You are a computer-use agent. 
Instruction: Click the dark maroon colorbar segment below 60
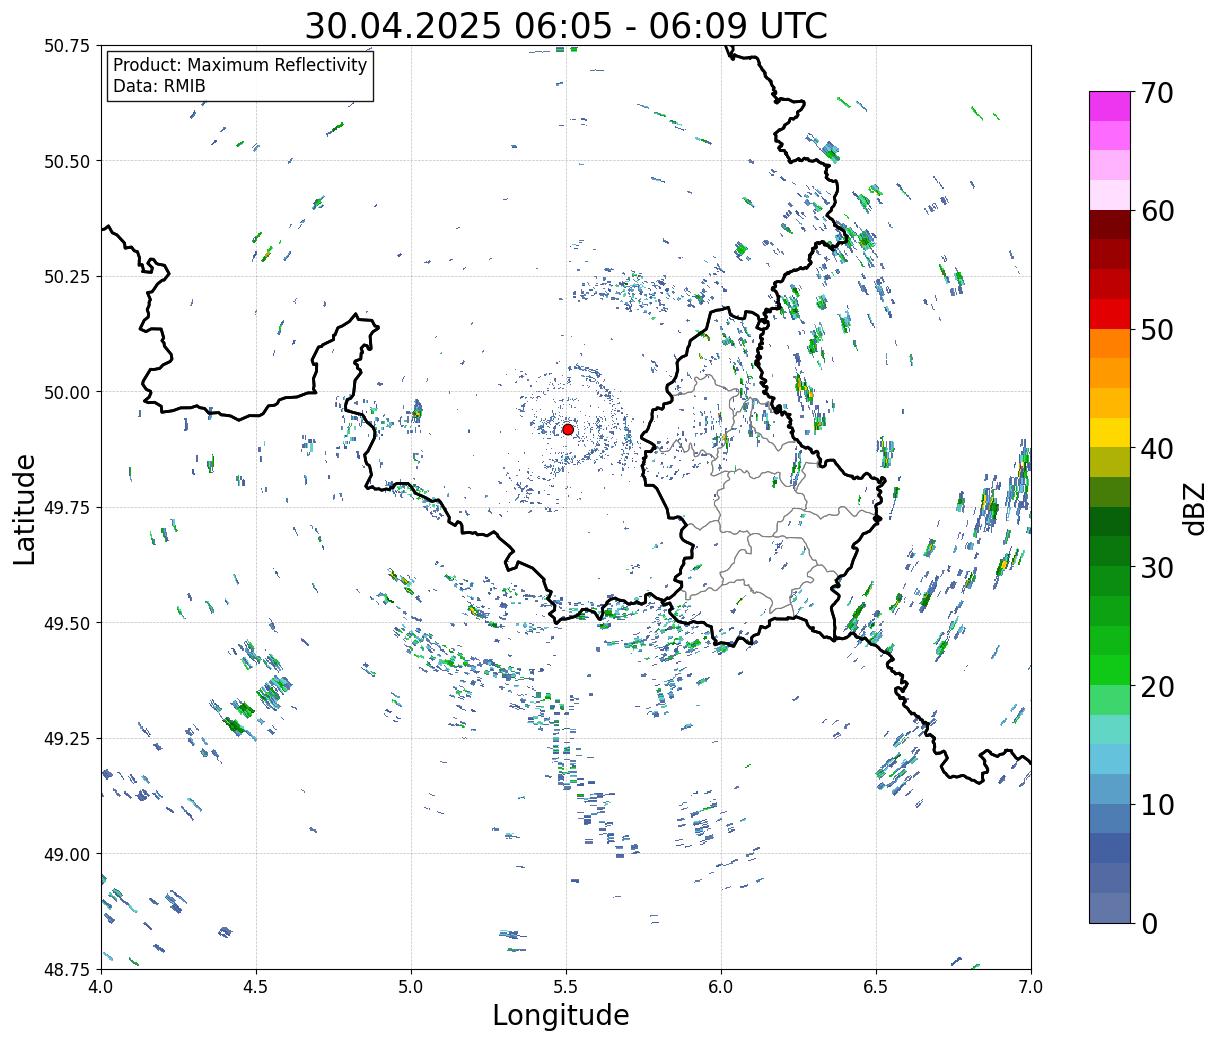click(x=1110, y=225)
